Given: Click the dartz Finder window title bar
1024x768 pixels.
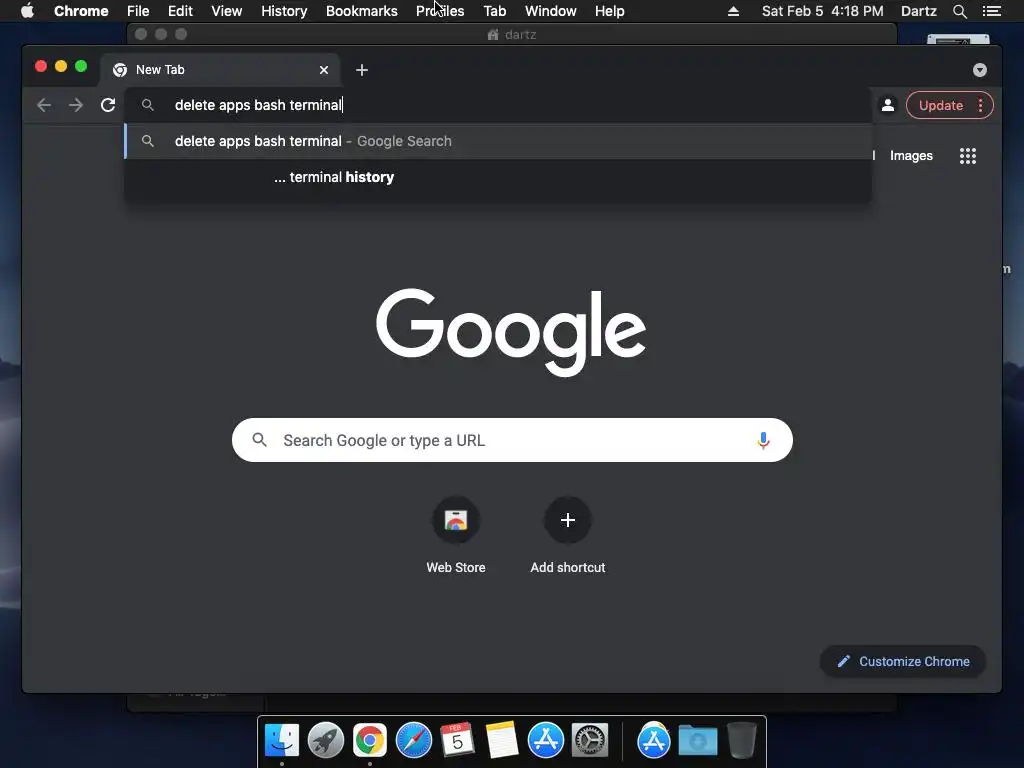Looking at the screenshot, I should (512, 34).
